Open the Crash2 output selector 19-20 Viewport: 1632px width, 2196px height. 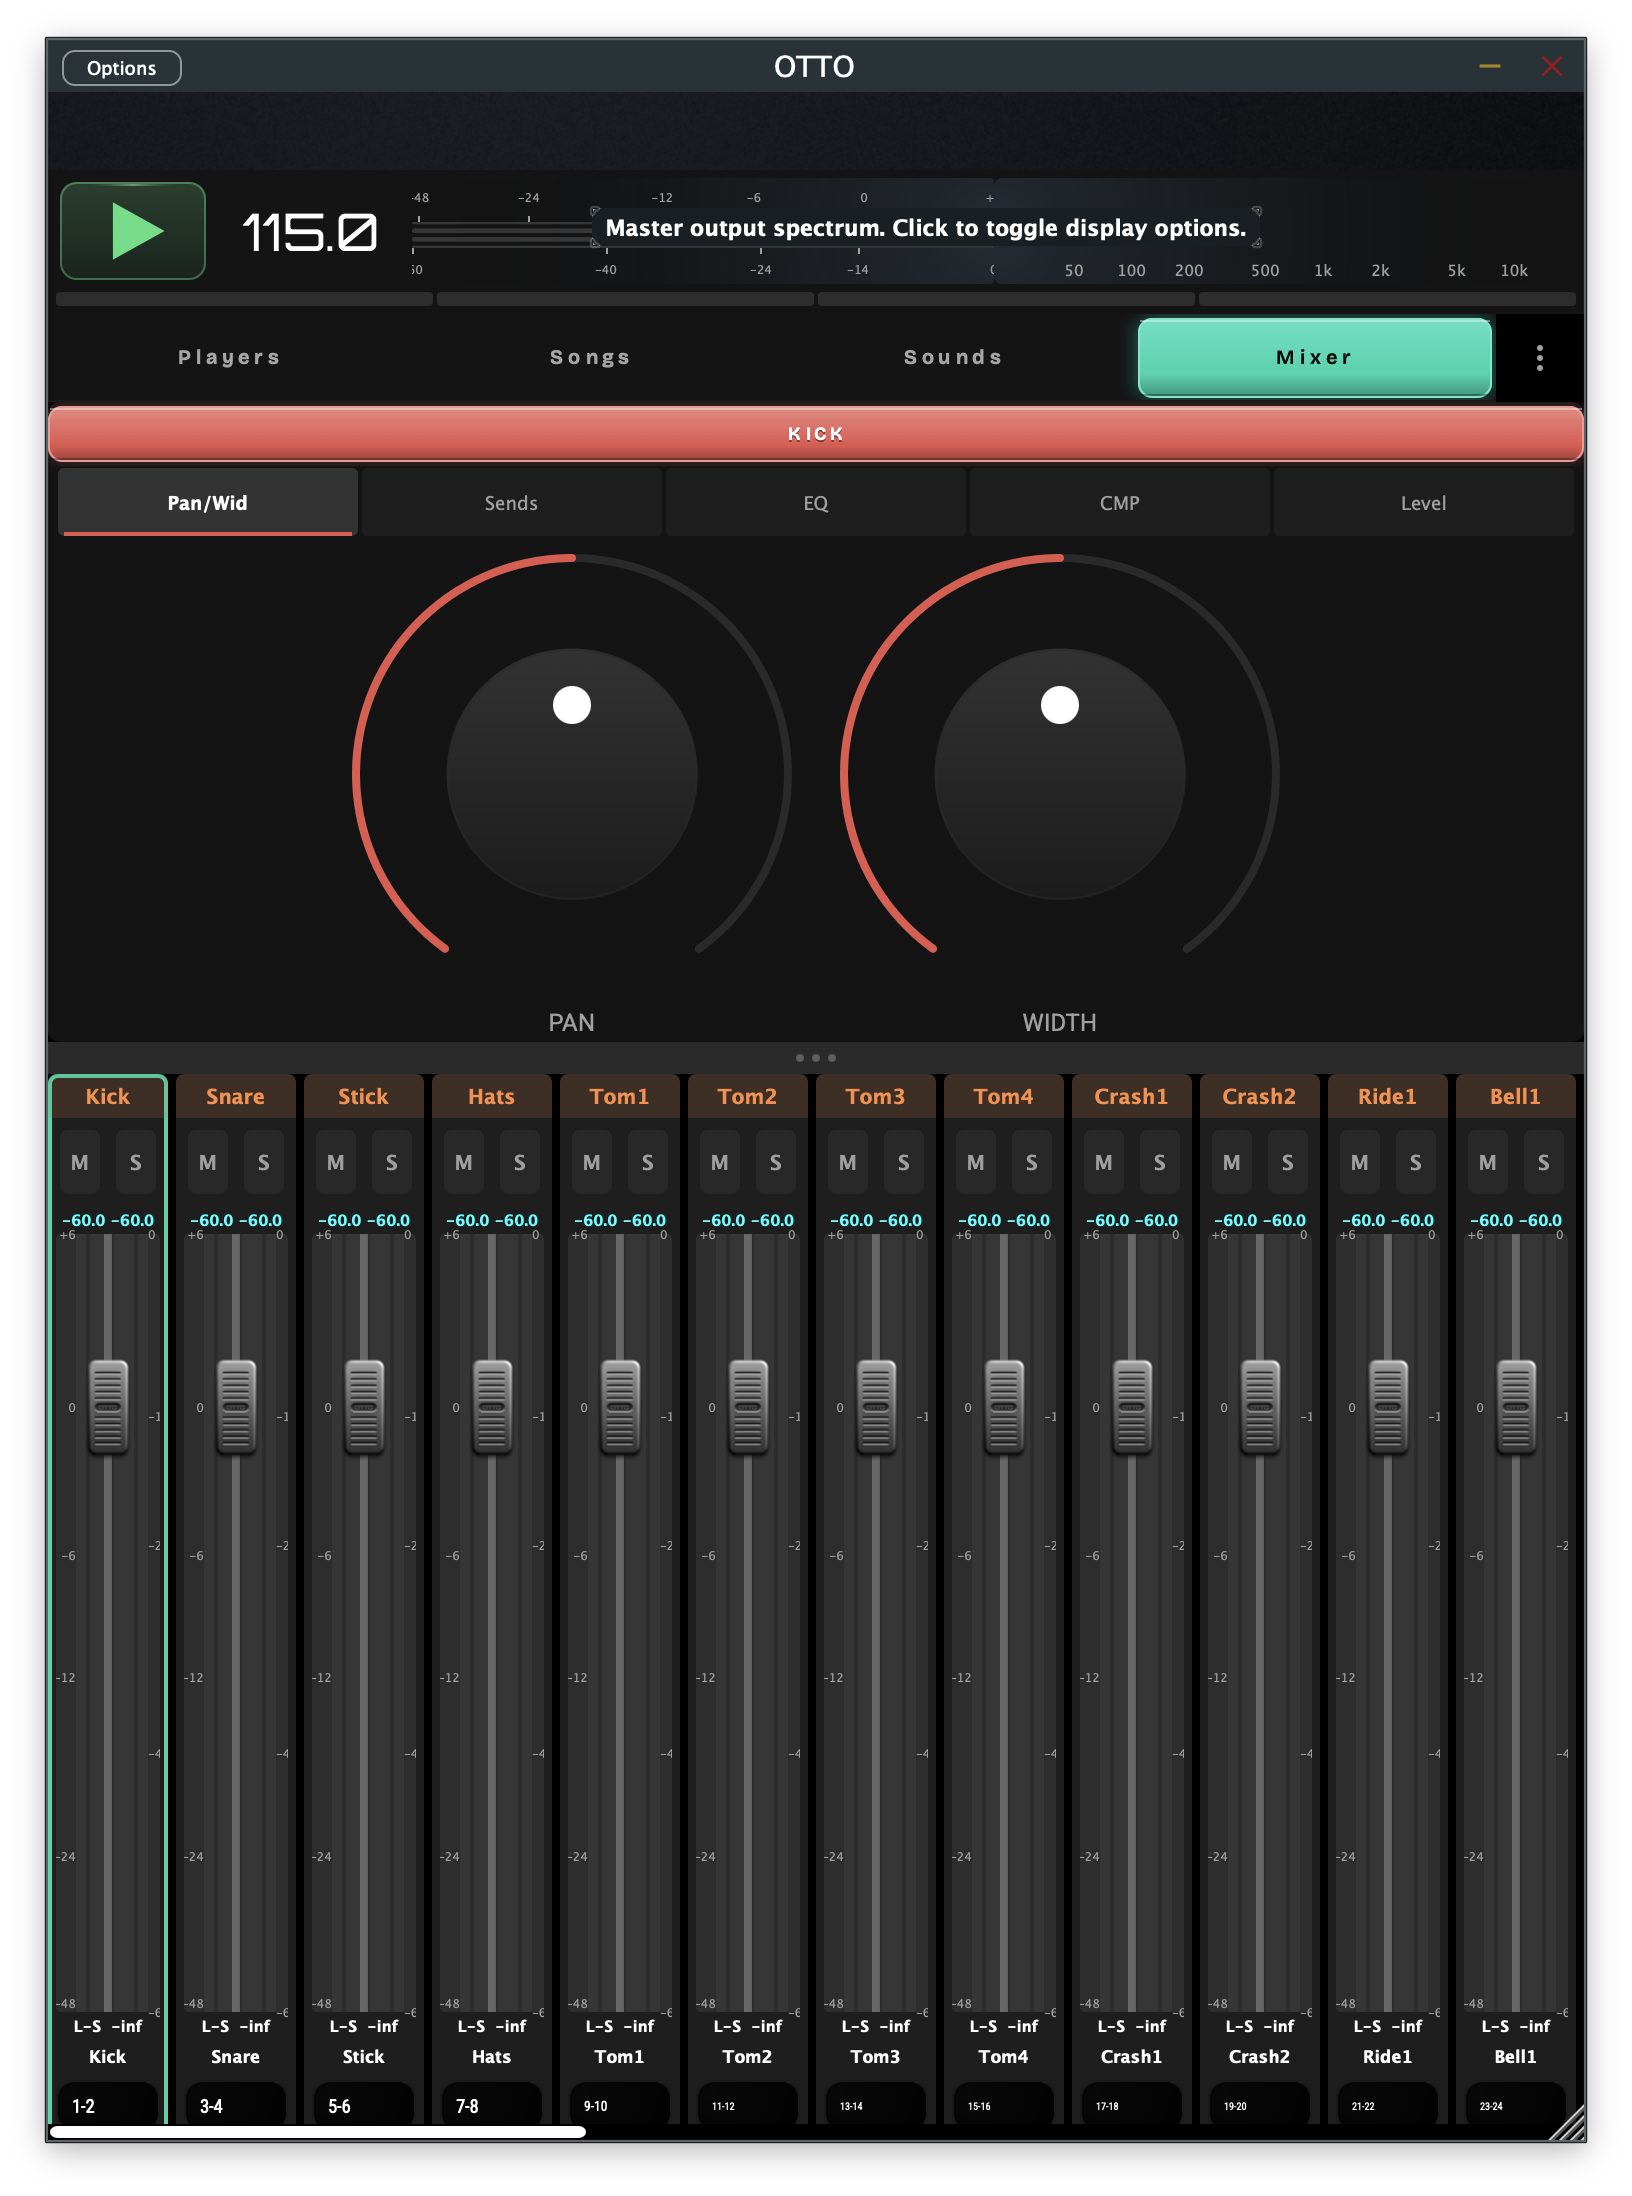(1260, 2105)
